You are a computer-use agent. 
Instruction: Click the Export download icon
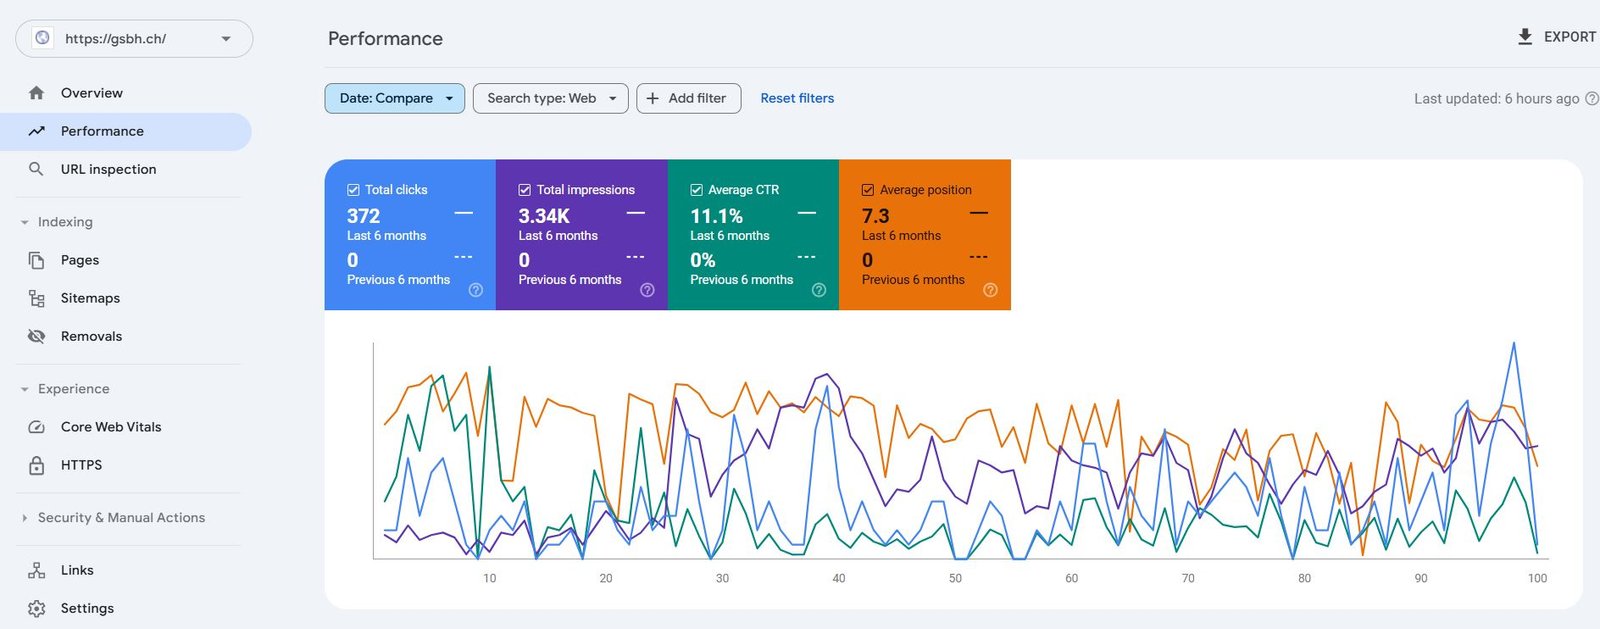(1525, 37)
